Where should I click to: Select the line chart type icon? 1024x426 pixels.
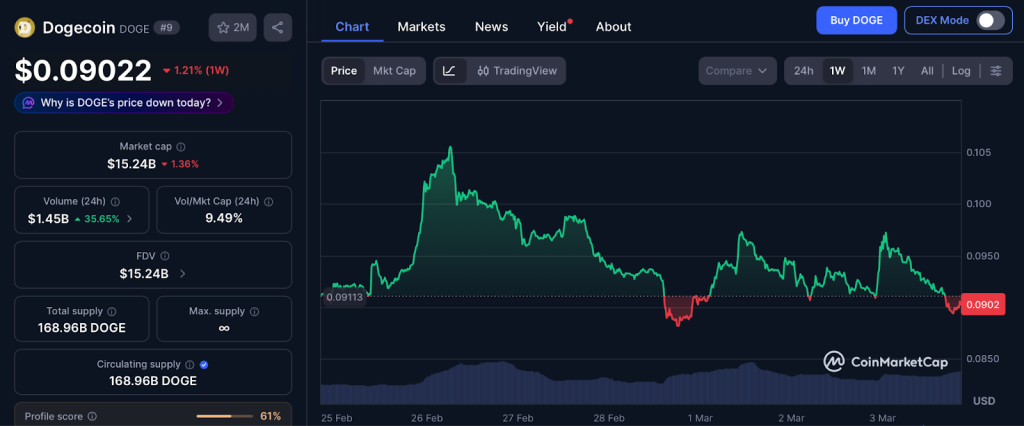(450, 71)
